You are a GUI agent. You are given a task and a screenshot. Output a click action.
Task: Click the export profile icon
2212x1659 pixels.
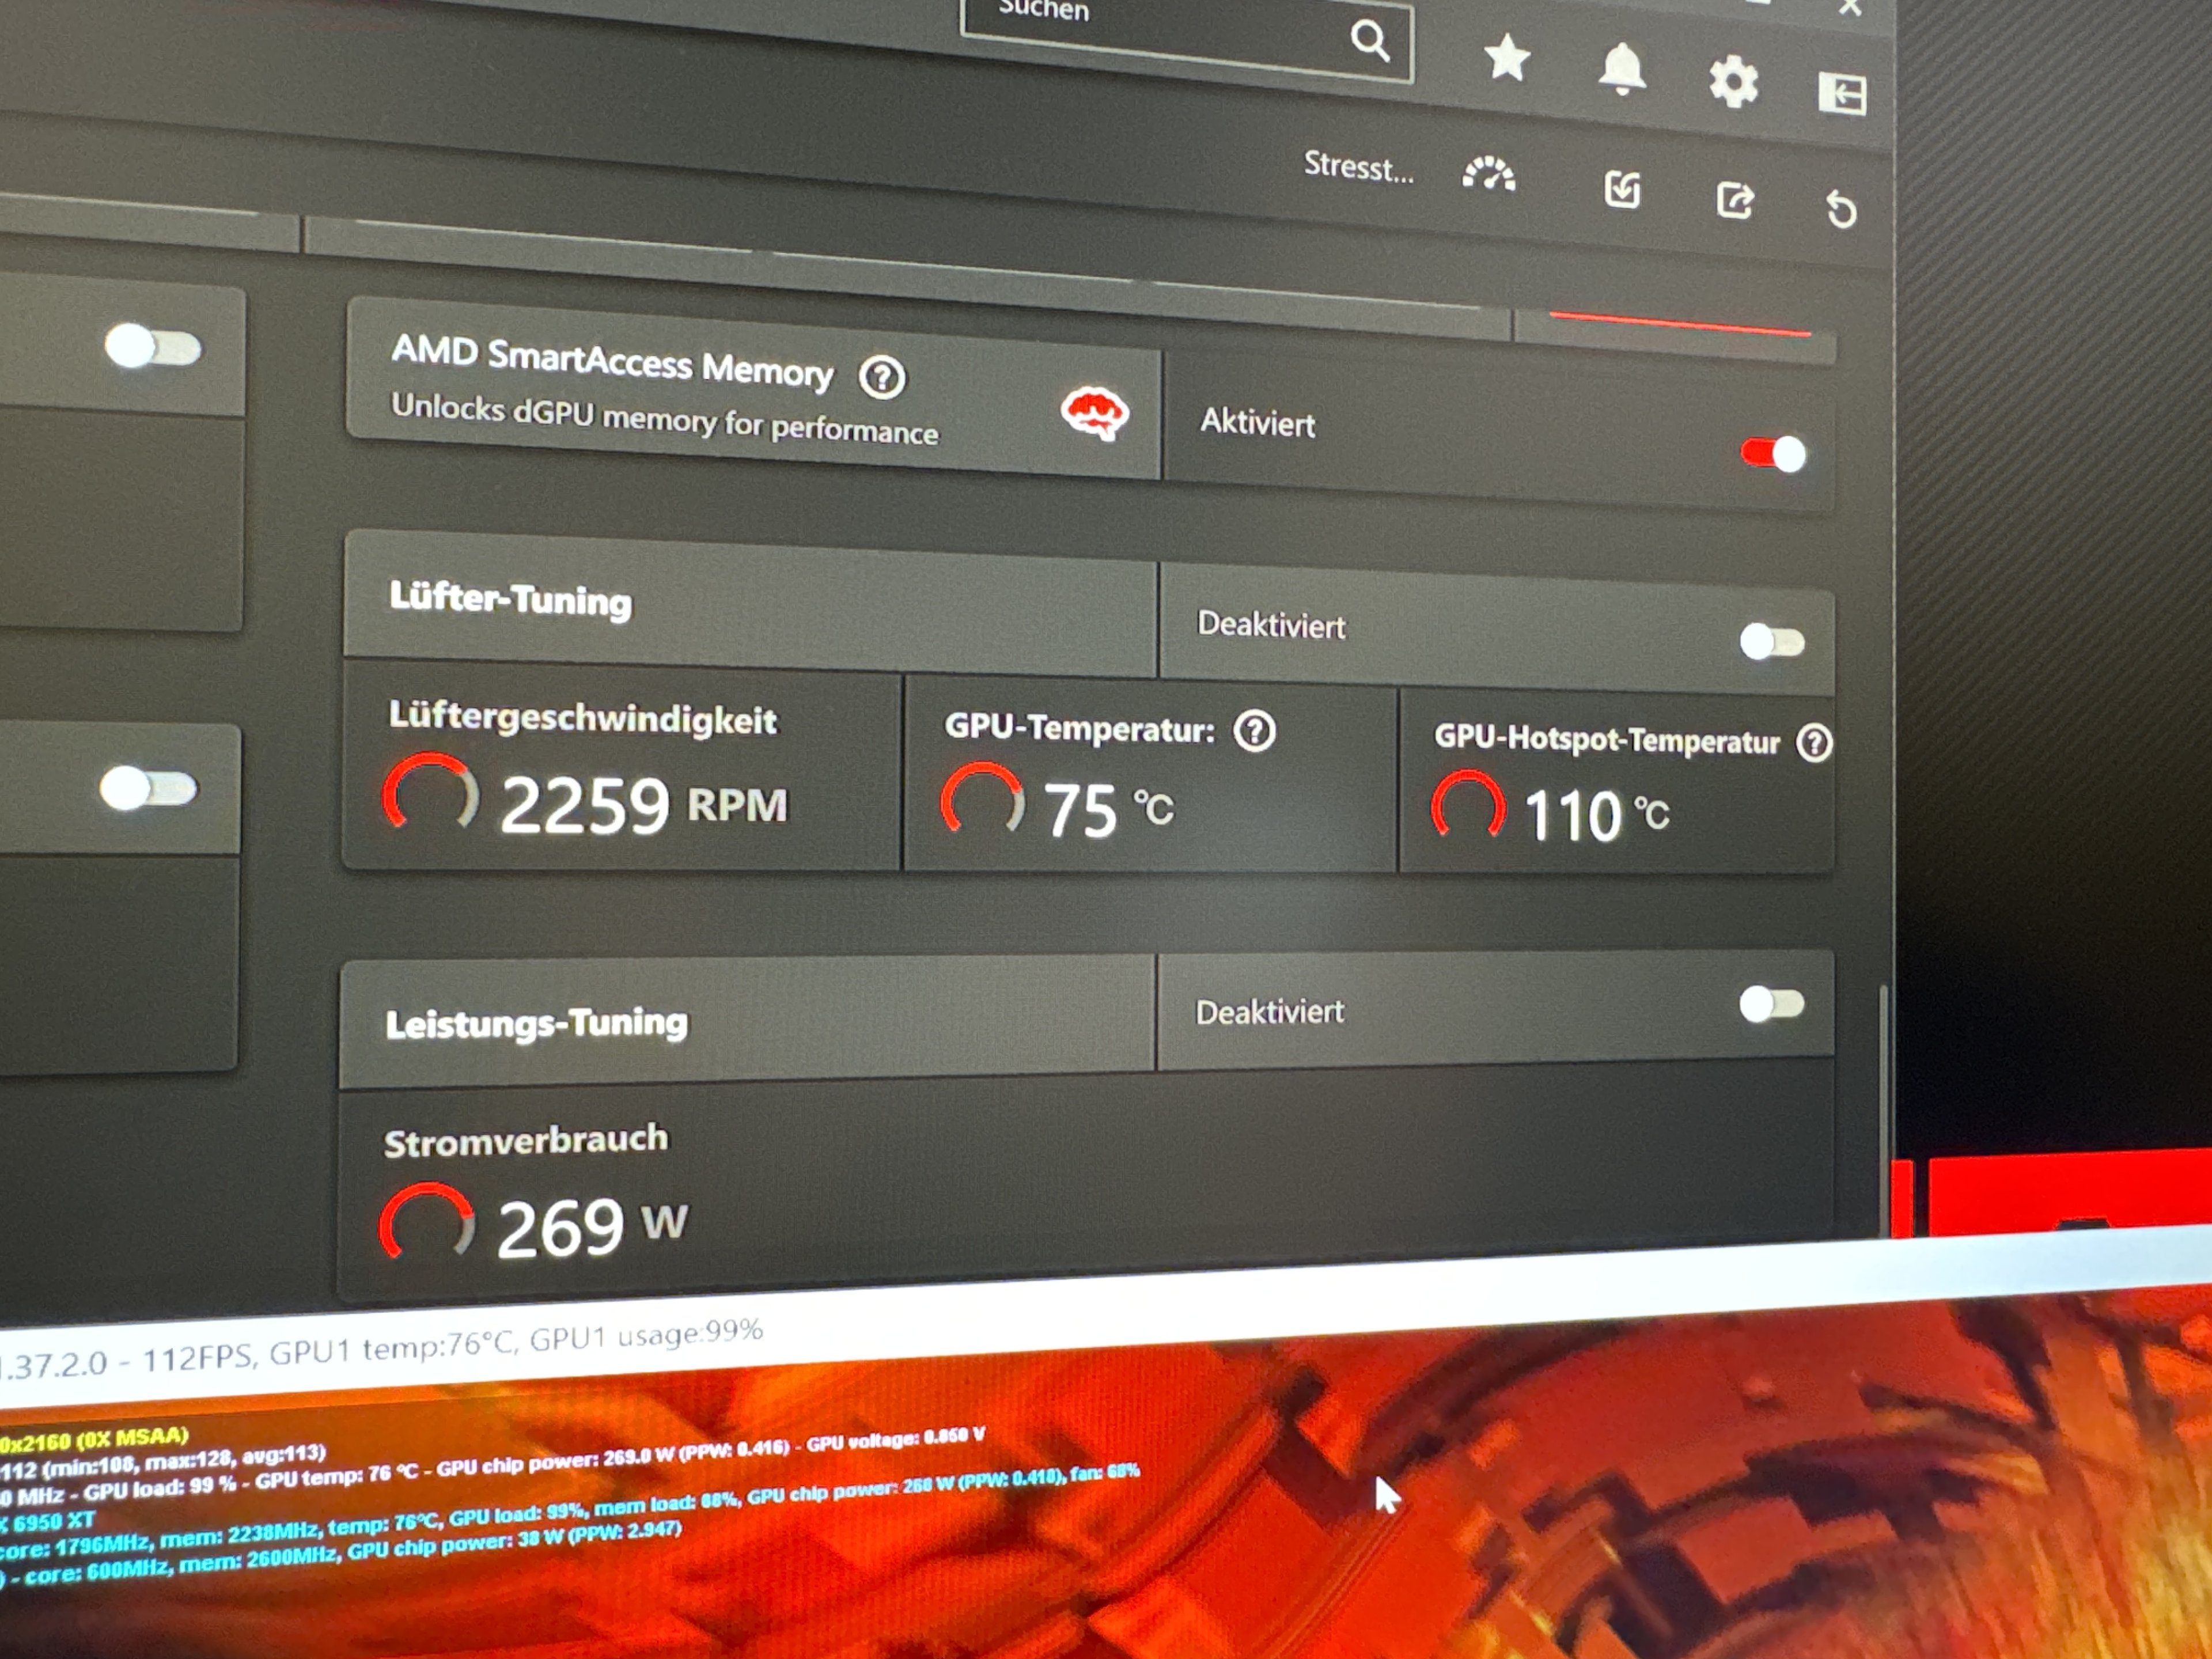click(x=1734, y=200)
